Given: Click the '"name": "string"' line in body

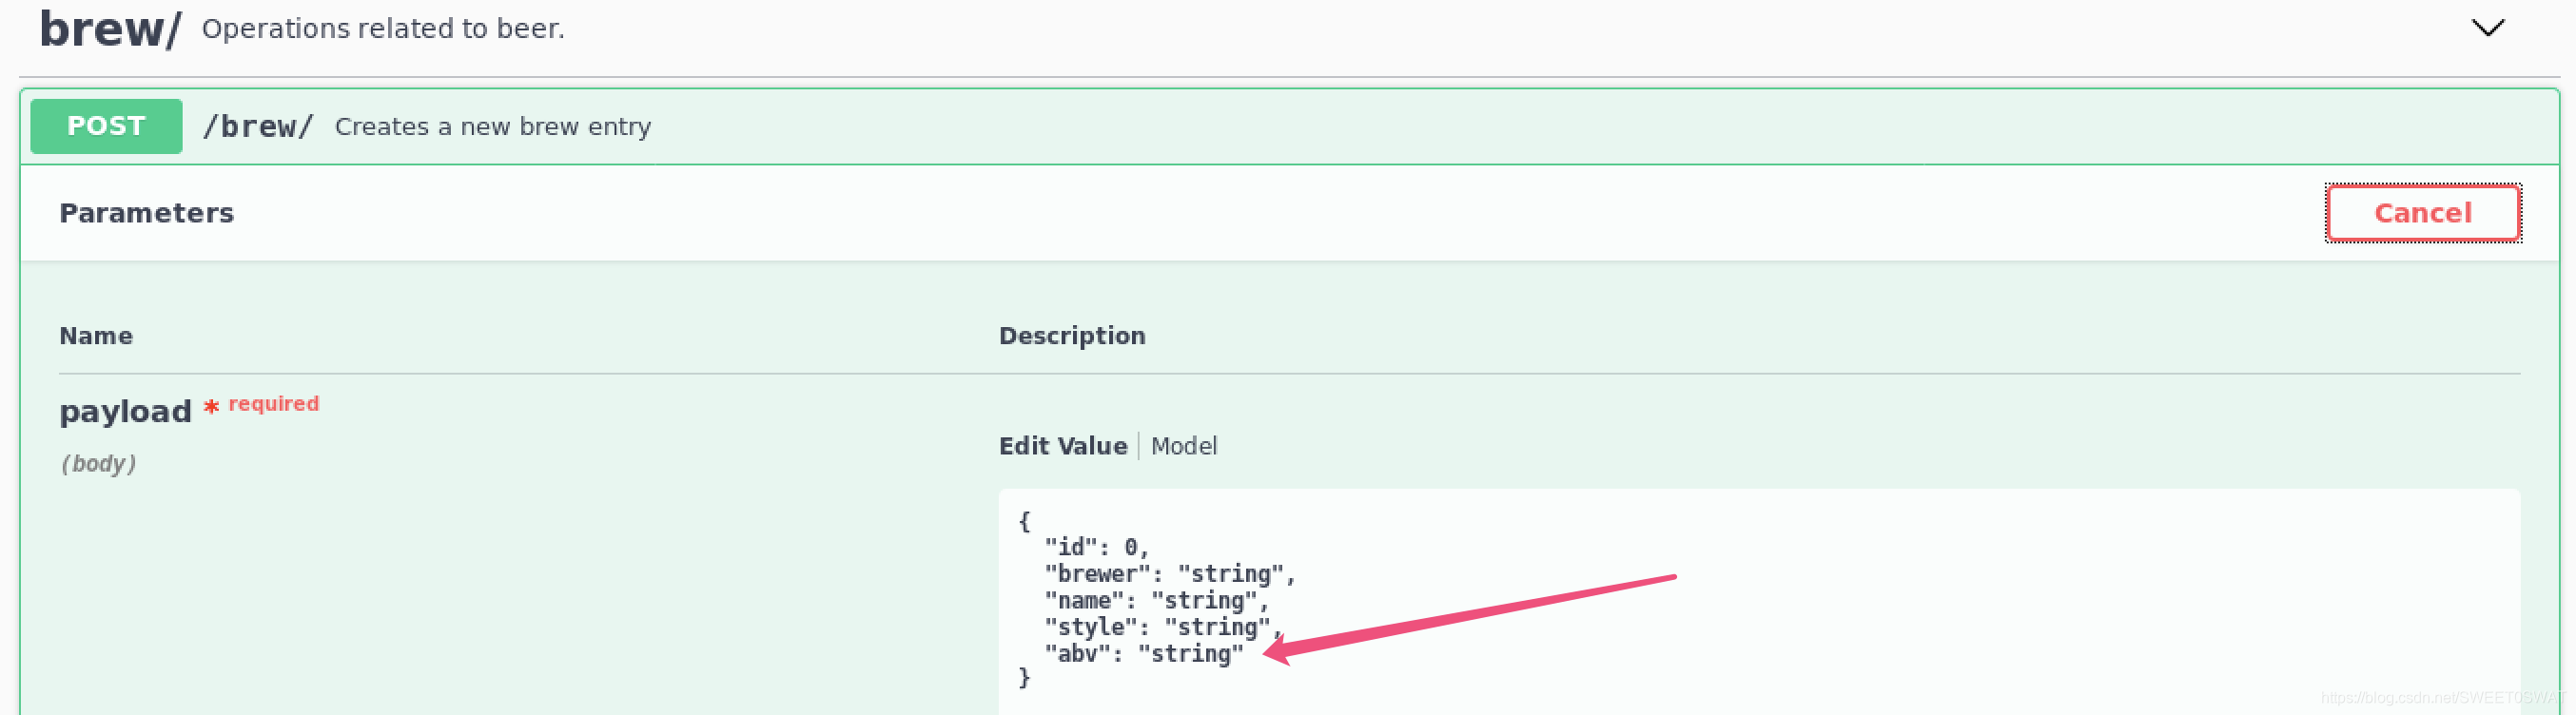Looking at the screenshot, I should [x=1156, y=601].
